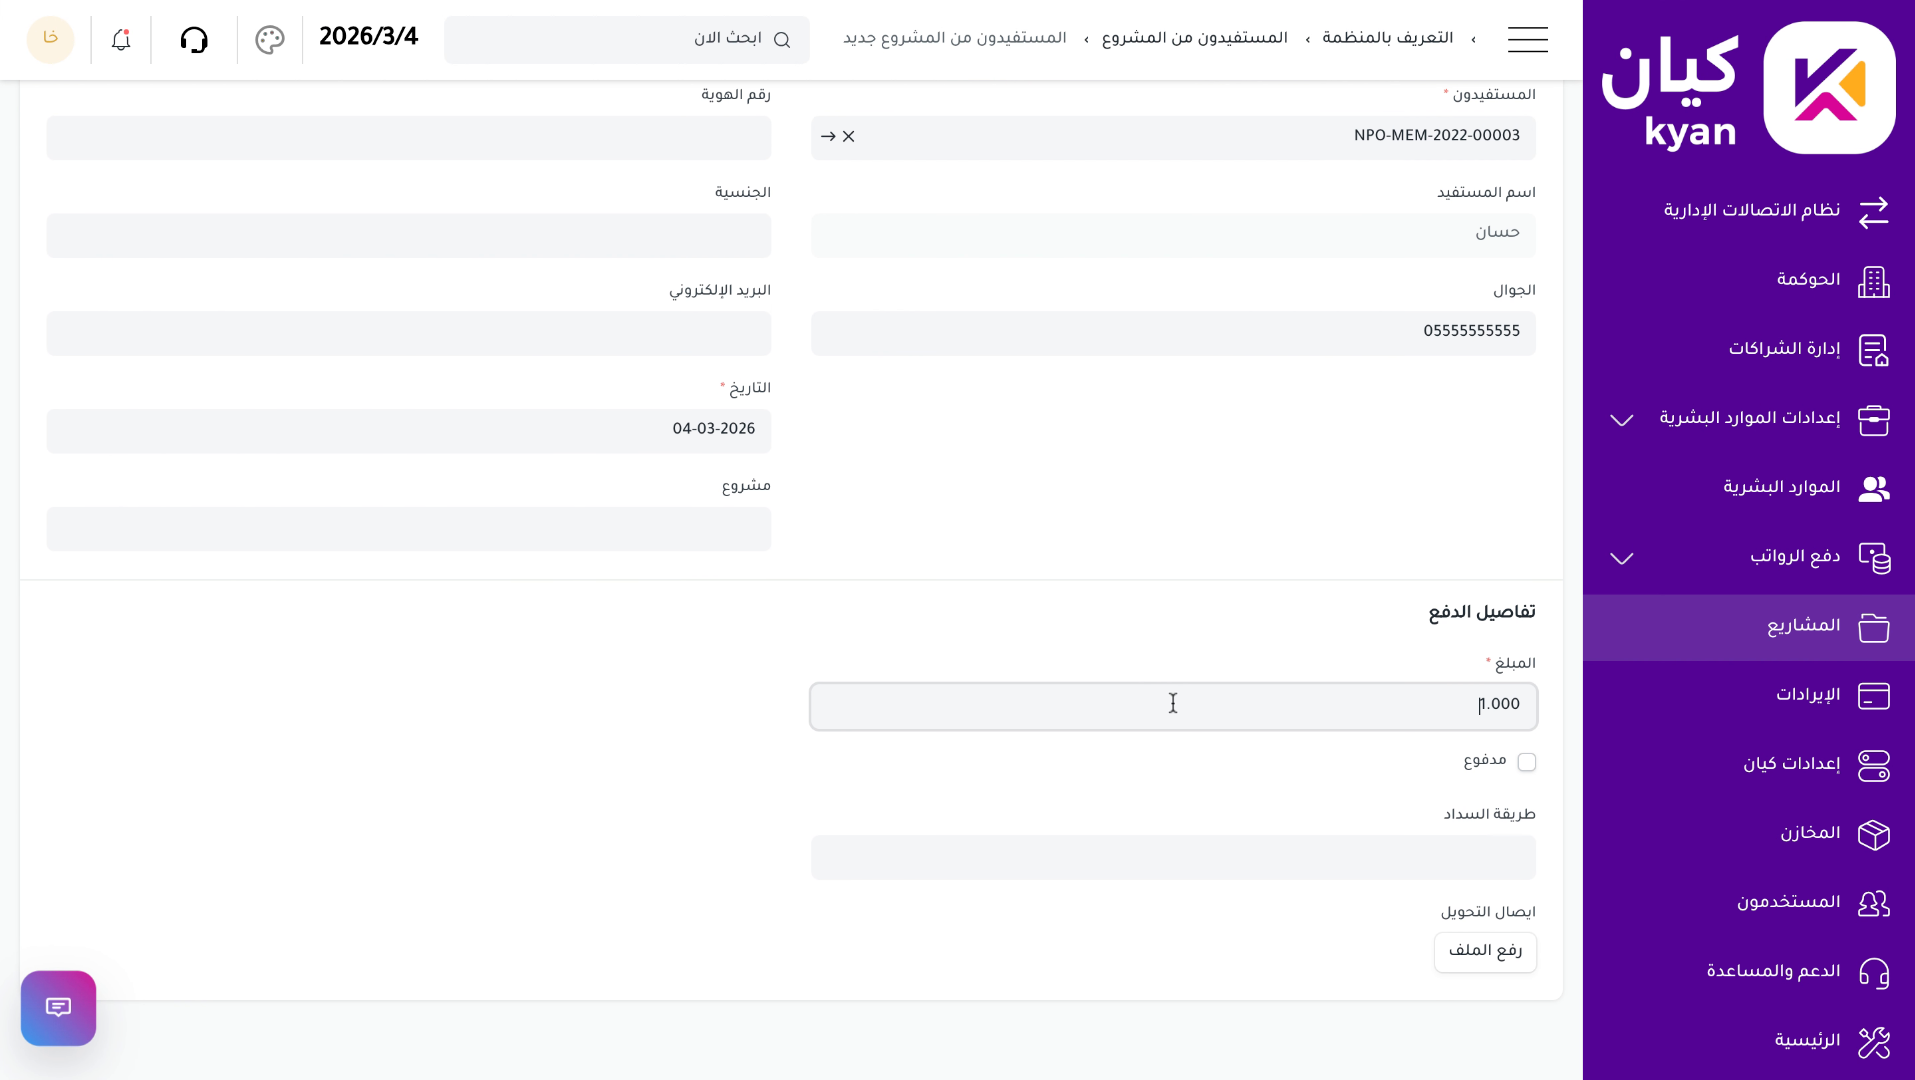Click the ابحث الان search field
Image resolution: width=1915 pixels, height=1080 pixels.
[627, 40]
